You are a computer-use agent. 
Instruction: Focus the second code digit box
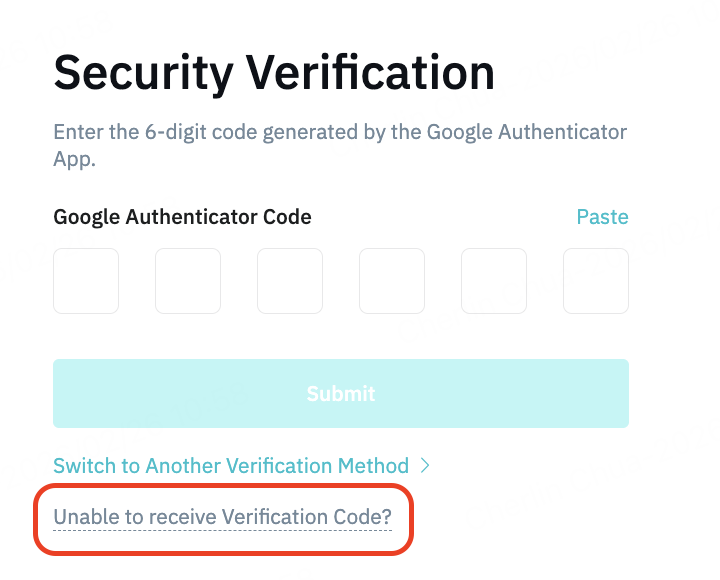point(188,281)
